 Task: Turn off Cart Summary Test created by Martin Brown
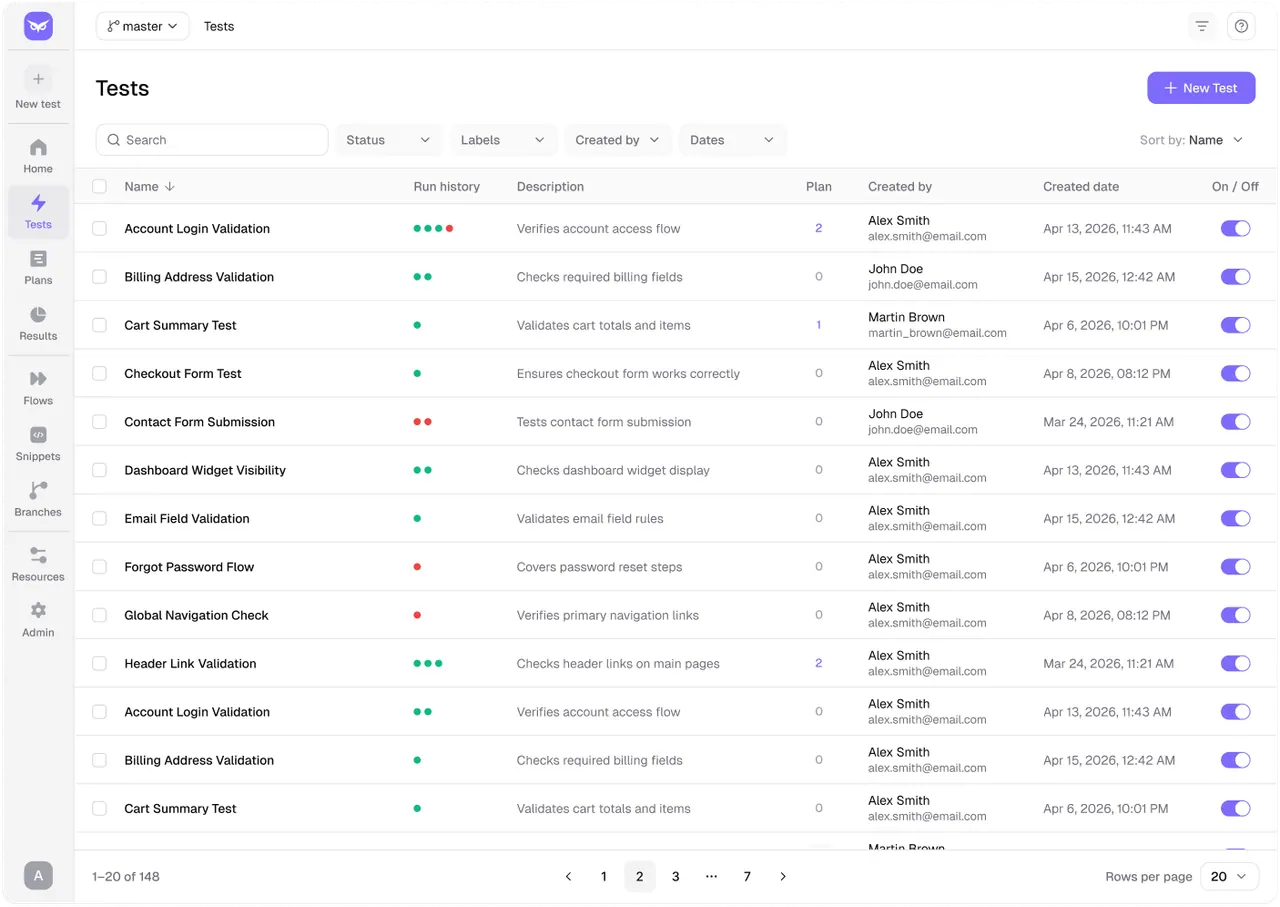tap(1235, 325)
